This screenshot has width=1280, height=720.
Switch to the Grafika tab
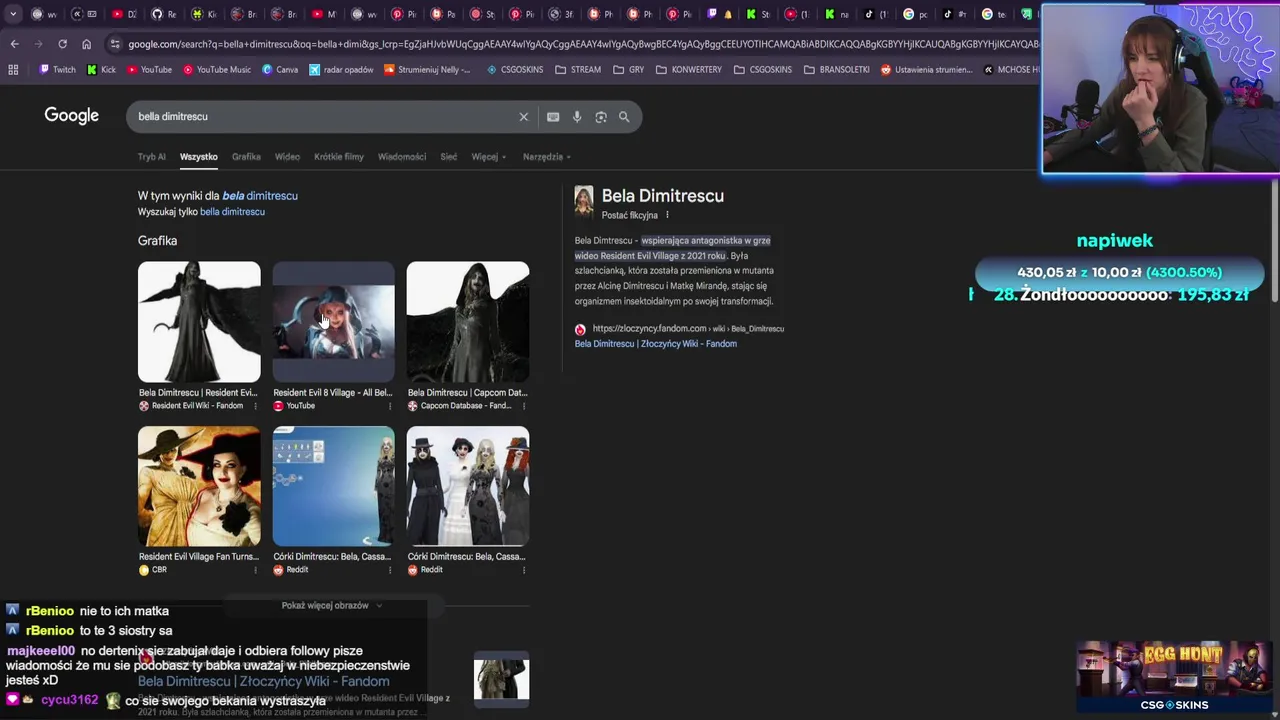(246, 157)
